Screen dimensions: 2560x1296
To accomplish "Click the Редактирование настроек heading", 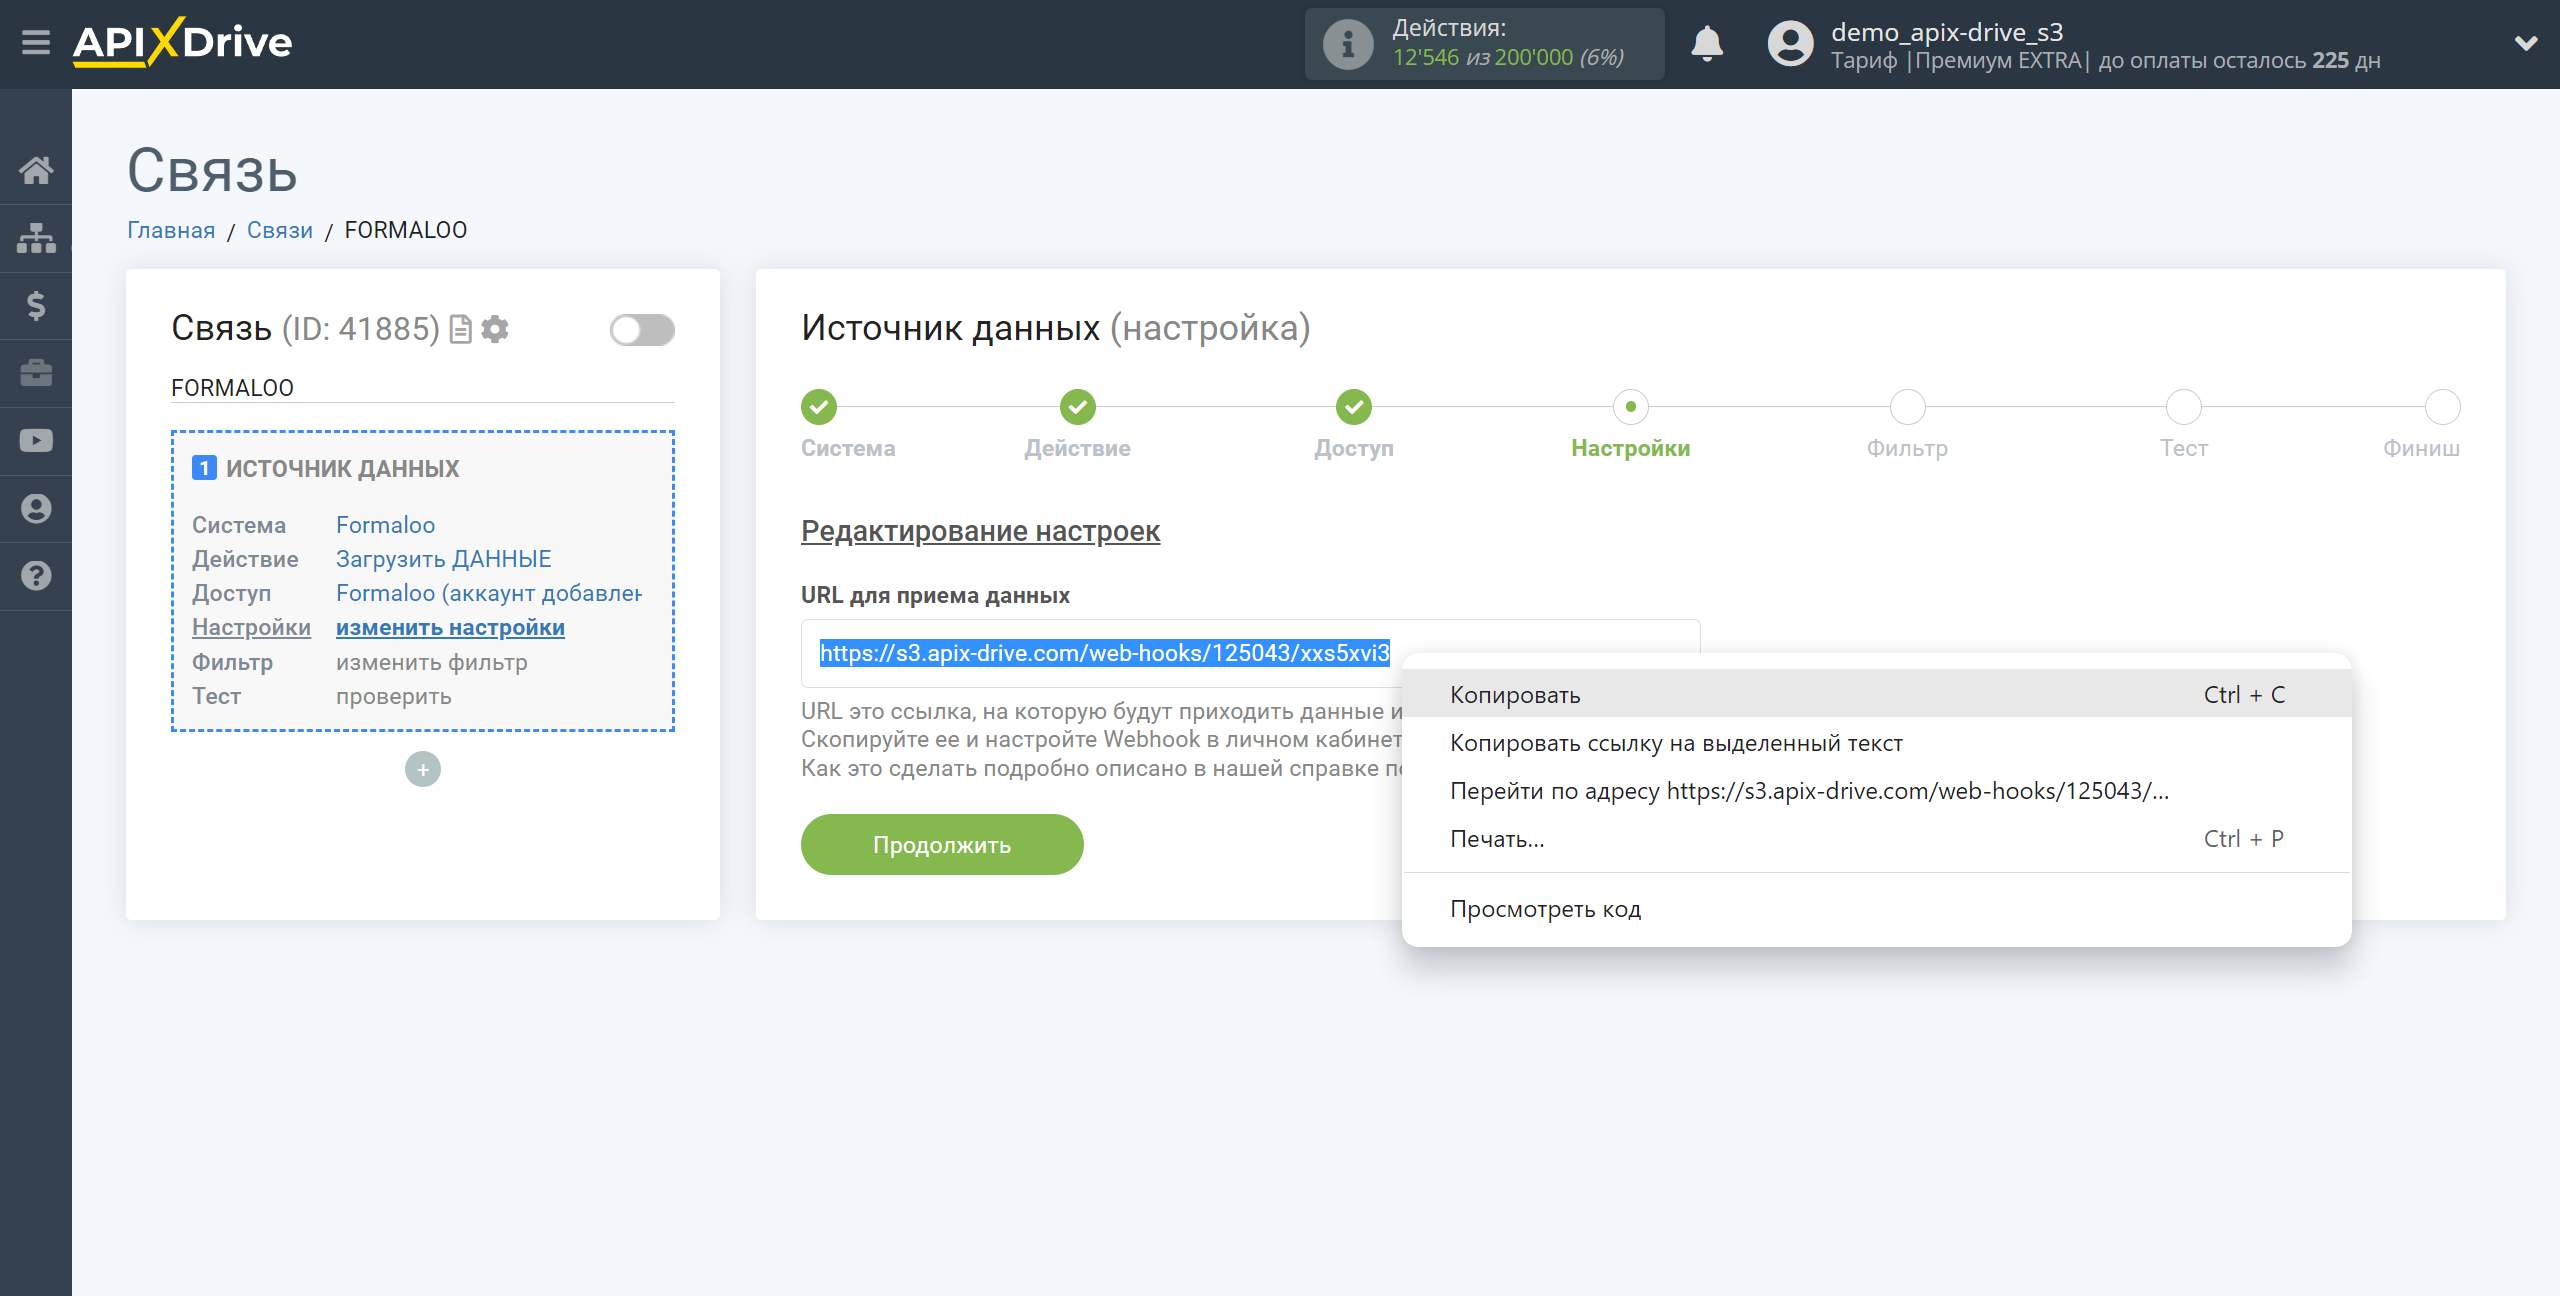I will coord(980,531).
